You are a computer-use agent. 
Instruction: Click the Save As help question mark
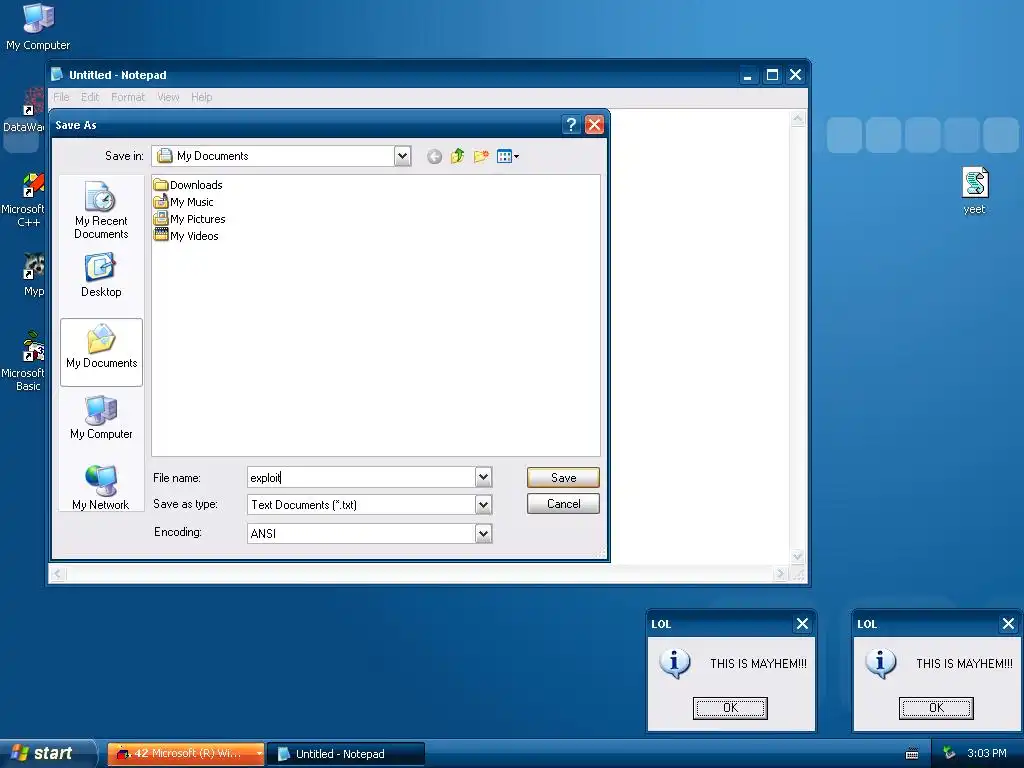(571, 125)
